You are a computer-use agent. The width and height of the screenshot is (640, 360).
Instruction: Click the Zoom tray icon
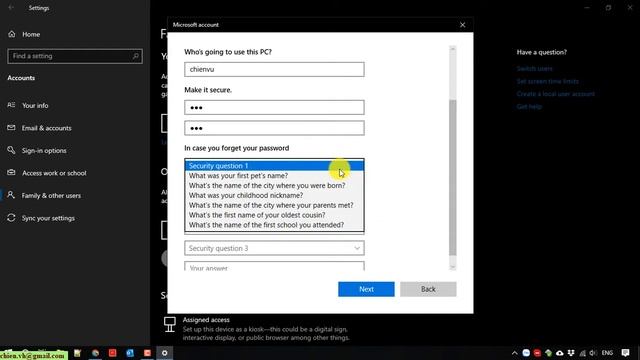[x=526, y=353]
